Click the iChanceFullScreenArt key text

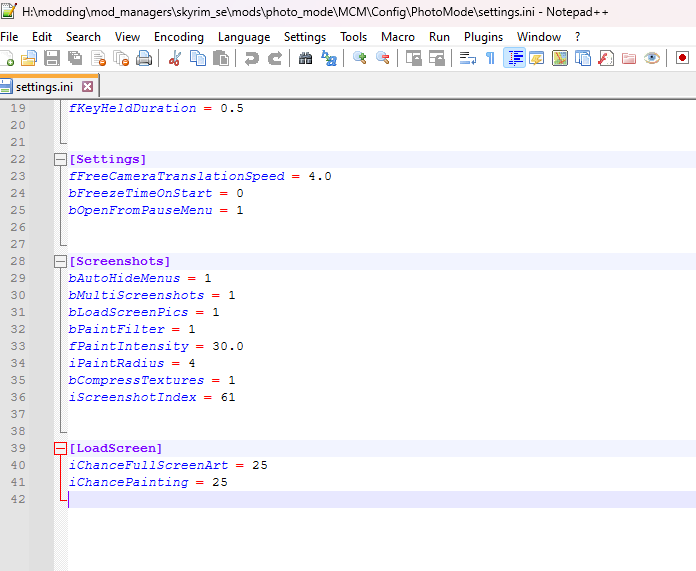tap(148, 465)
